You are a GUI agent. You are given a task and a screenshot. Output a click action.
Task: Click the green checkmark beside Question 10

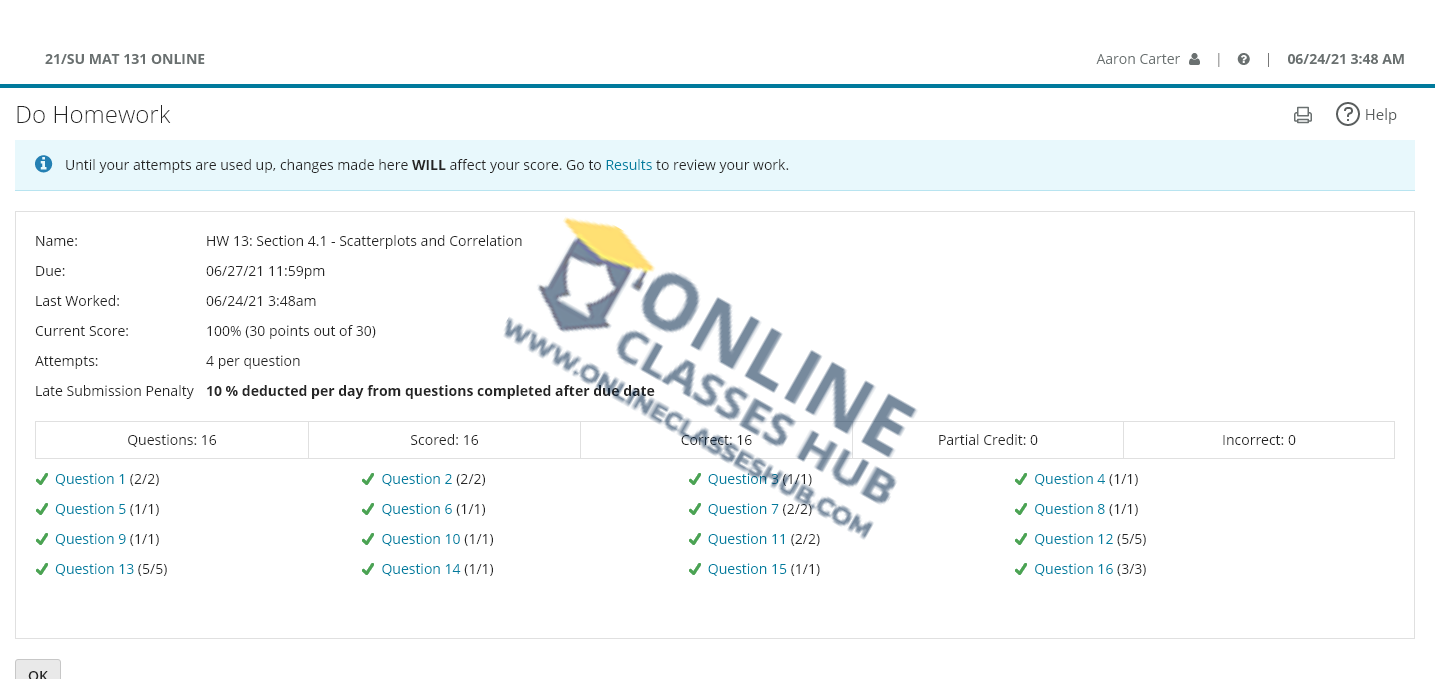(x=368, y=539)
